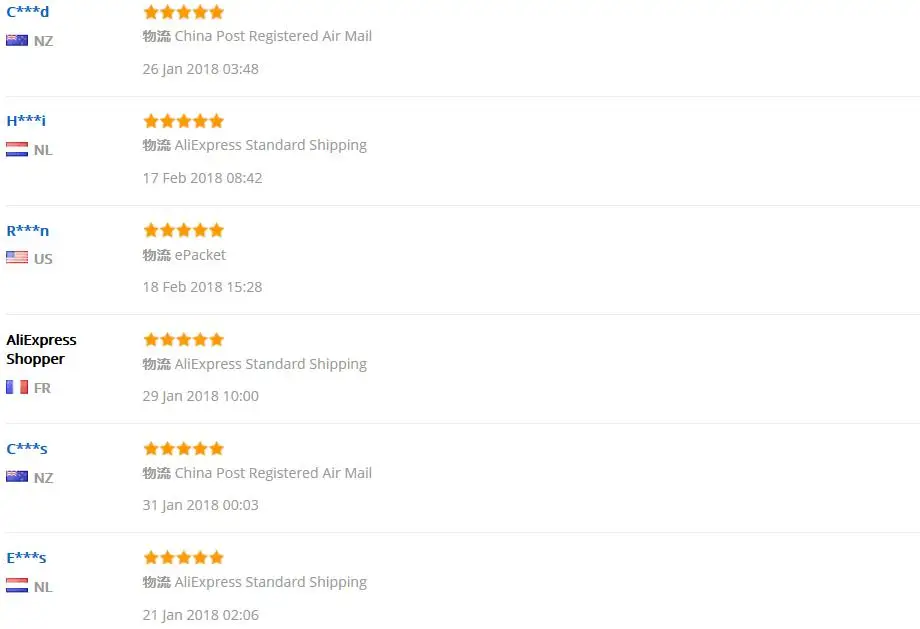
Task: Click the star rating of C***d's review
Action: [184, 12]
